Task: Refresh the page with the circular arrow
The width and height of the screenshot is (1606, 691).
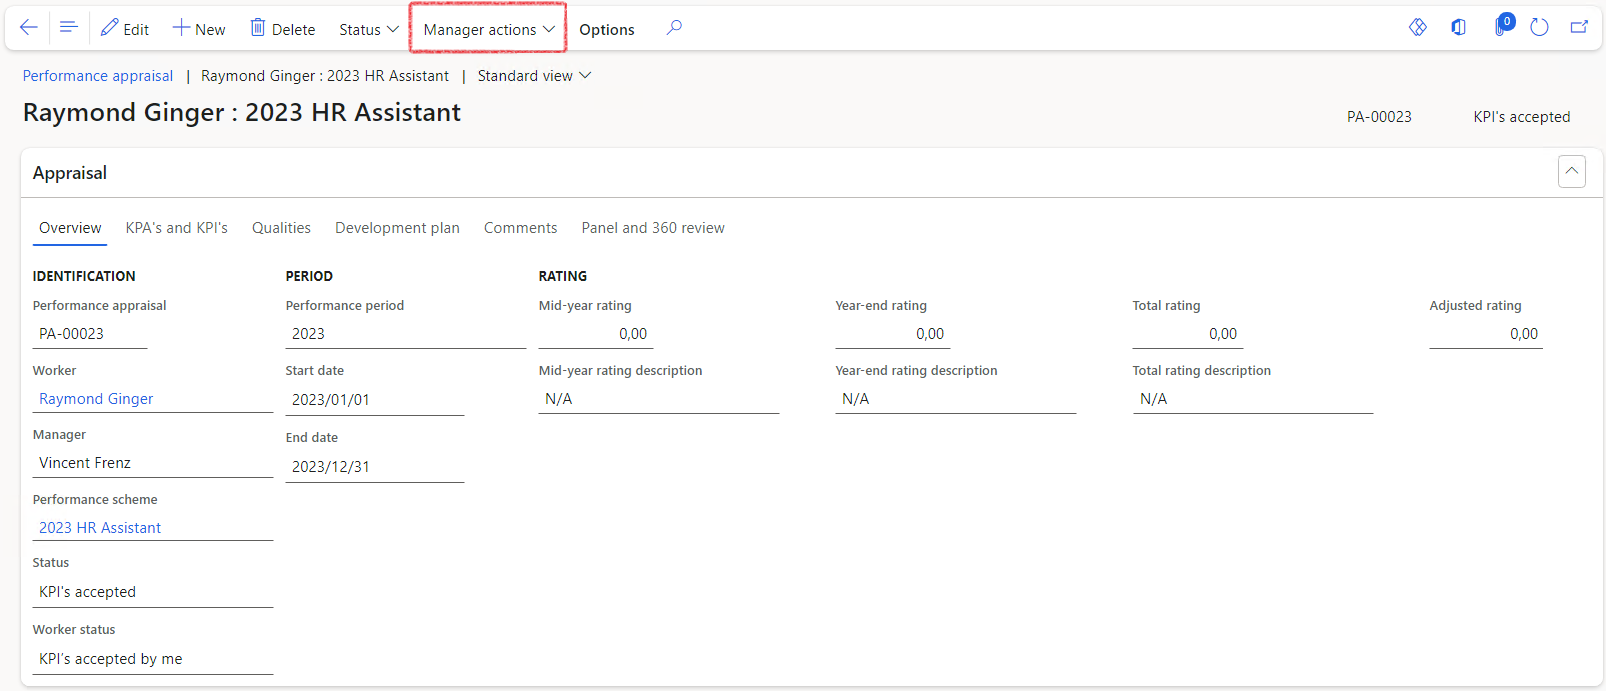Action: coord(1540,27)
